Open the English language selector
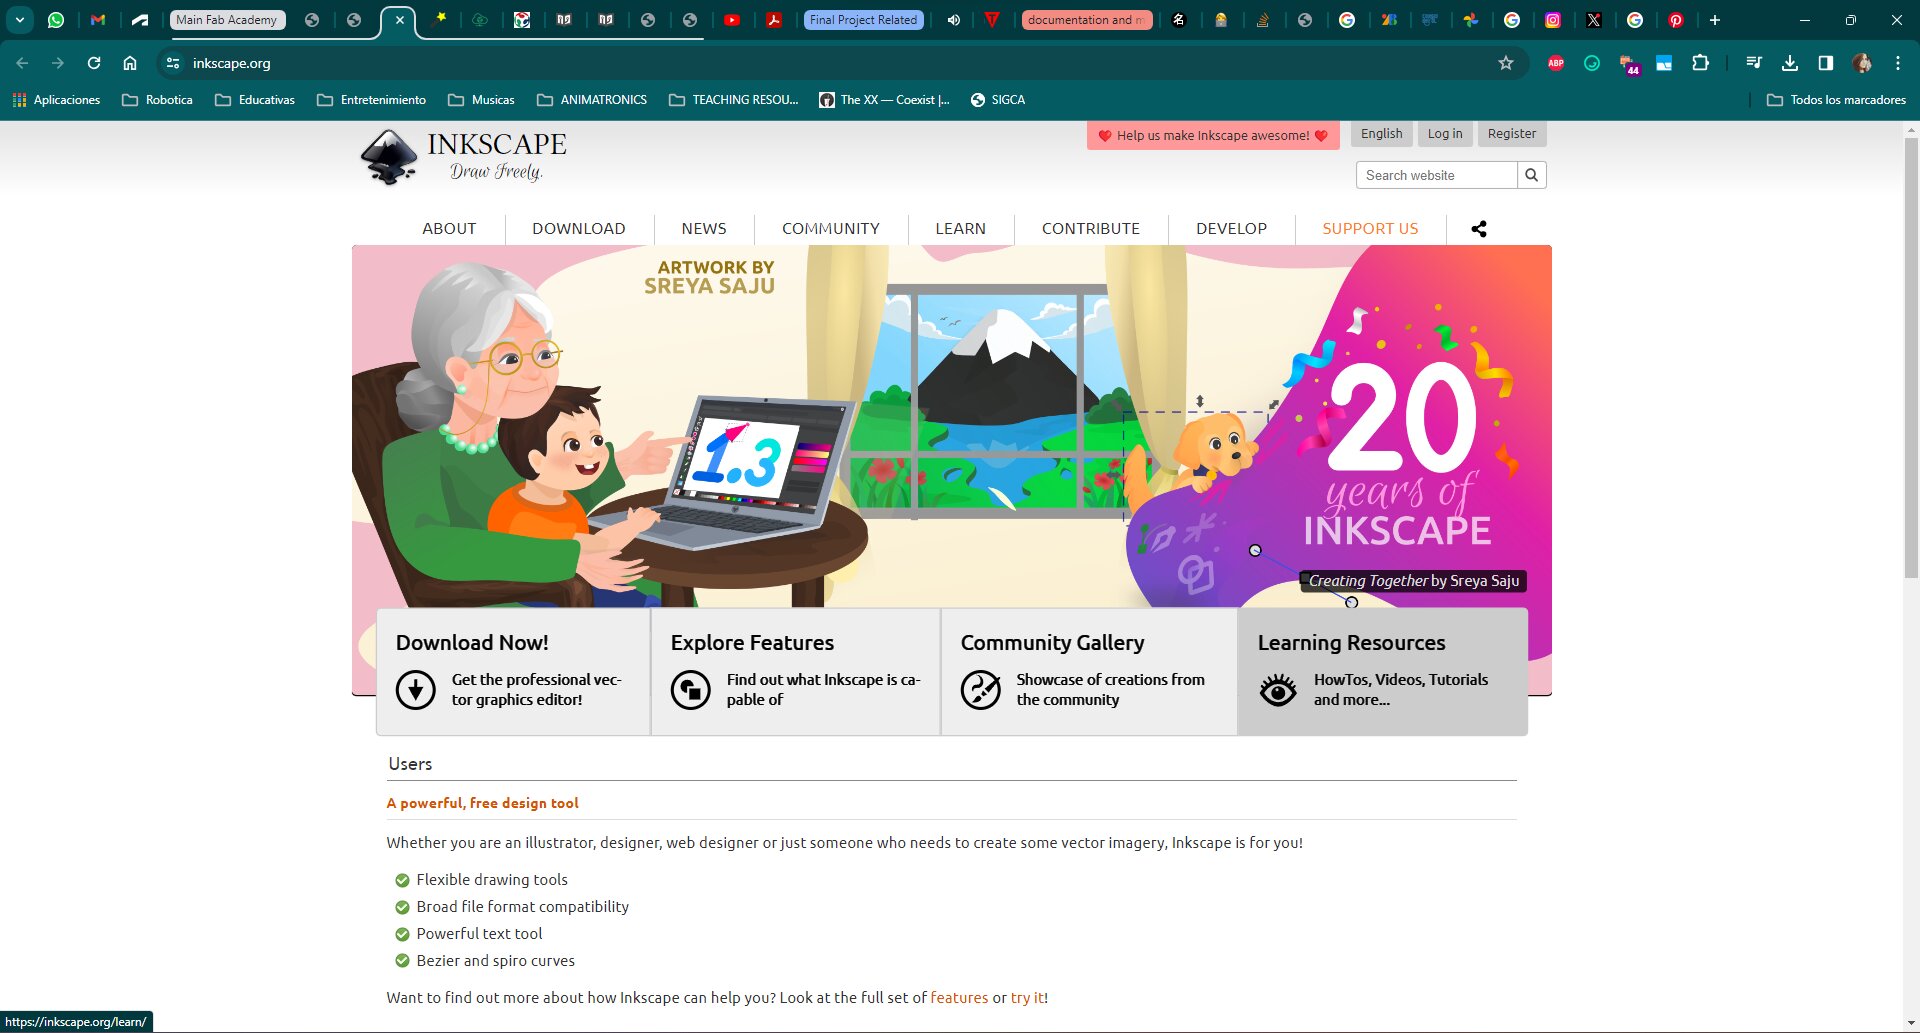 tap(1381, 134)
